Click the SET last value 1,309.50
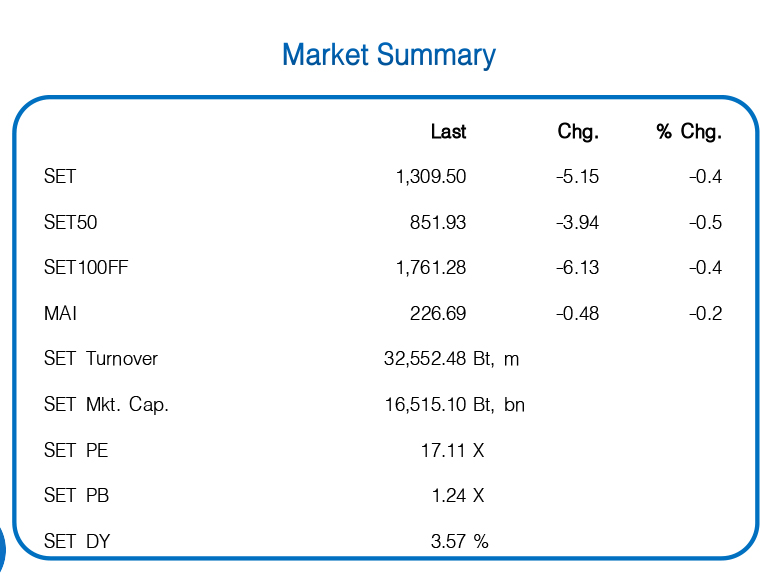The height and width of the screenshot is (582, 780). point(431,177)
